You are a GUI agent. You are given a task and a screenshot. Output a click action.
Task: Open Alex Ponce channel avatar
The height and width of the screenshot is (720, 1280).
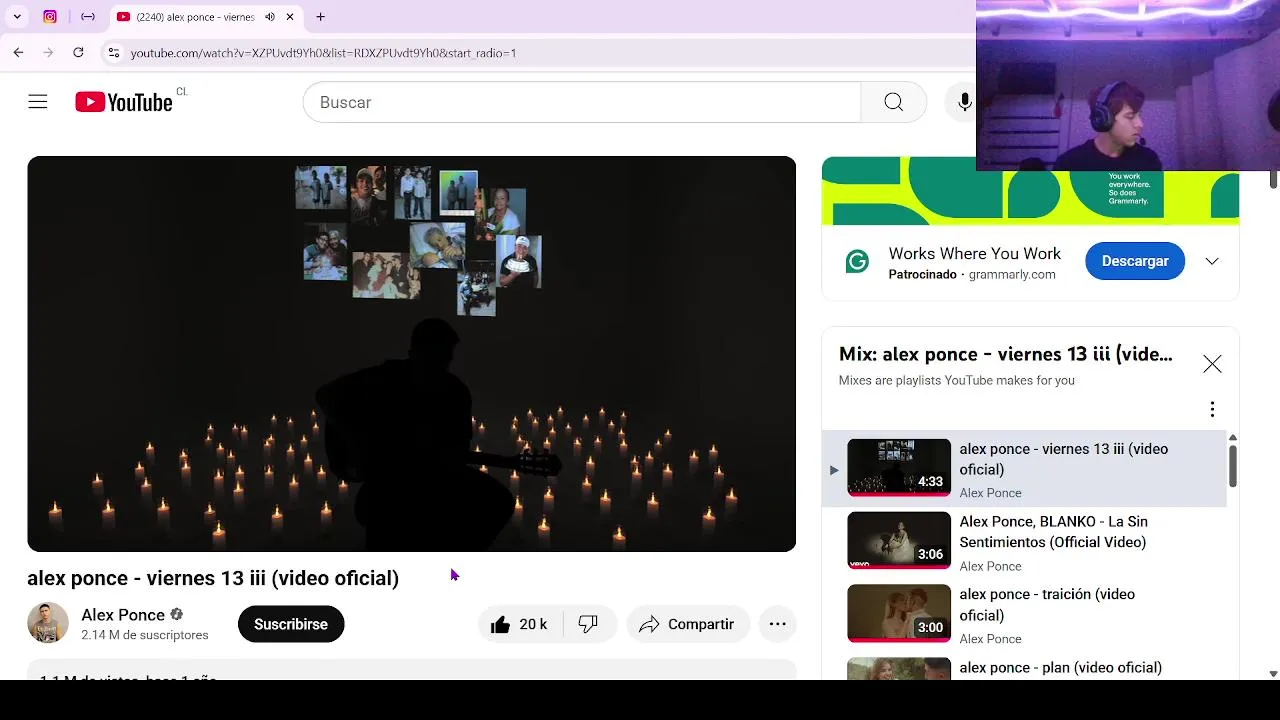coord(48,623)
